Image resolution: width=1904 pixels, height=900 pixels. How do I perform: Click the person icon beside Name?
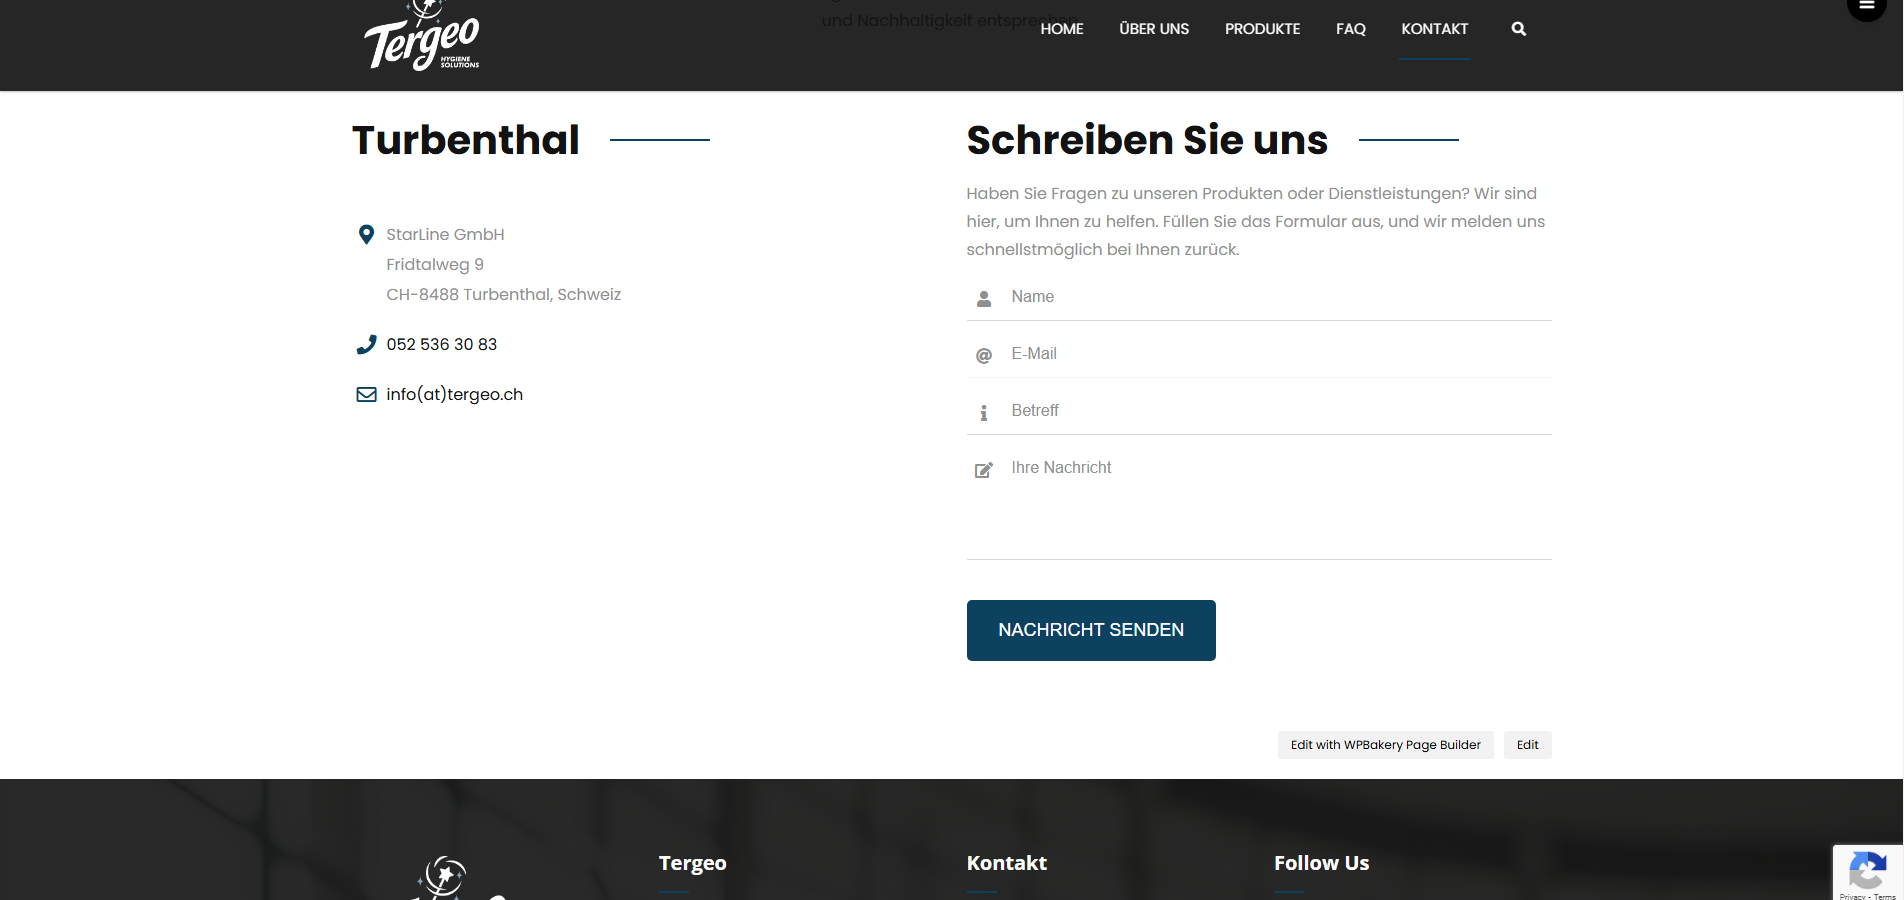(x=984, y=298)
